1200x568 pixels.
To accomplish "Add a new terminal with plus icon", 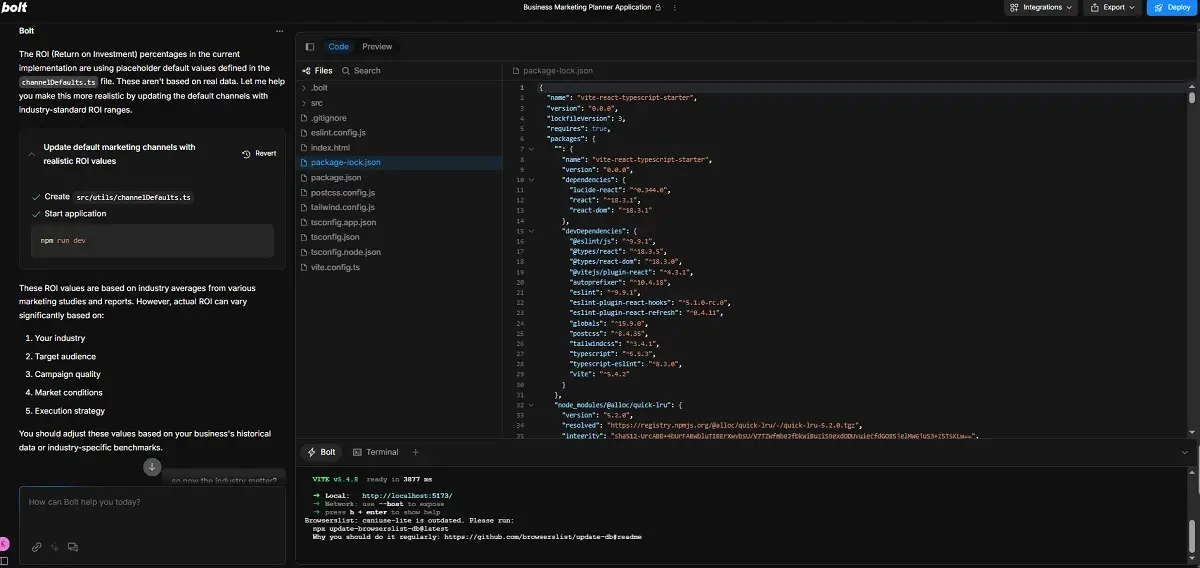I will tap(416, 452).
